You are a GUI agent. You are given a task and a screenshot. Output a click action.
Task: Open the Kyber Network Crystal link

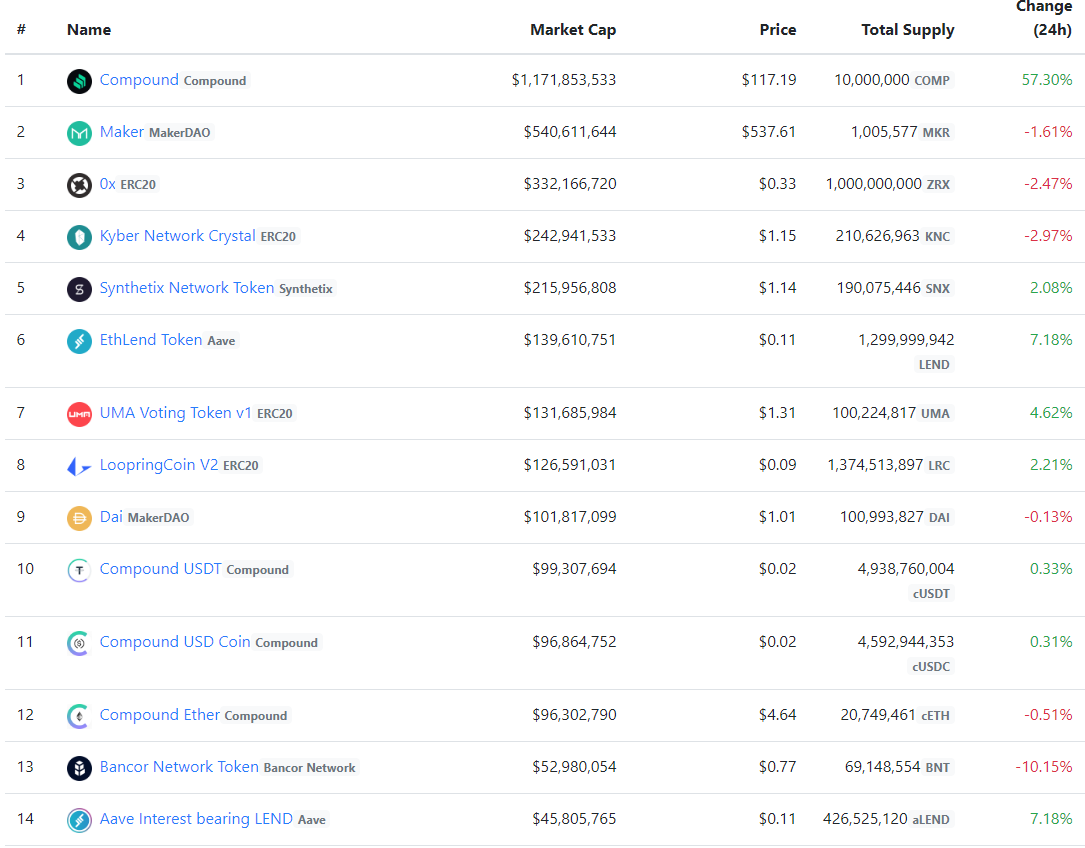tap(178, 235)
